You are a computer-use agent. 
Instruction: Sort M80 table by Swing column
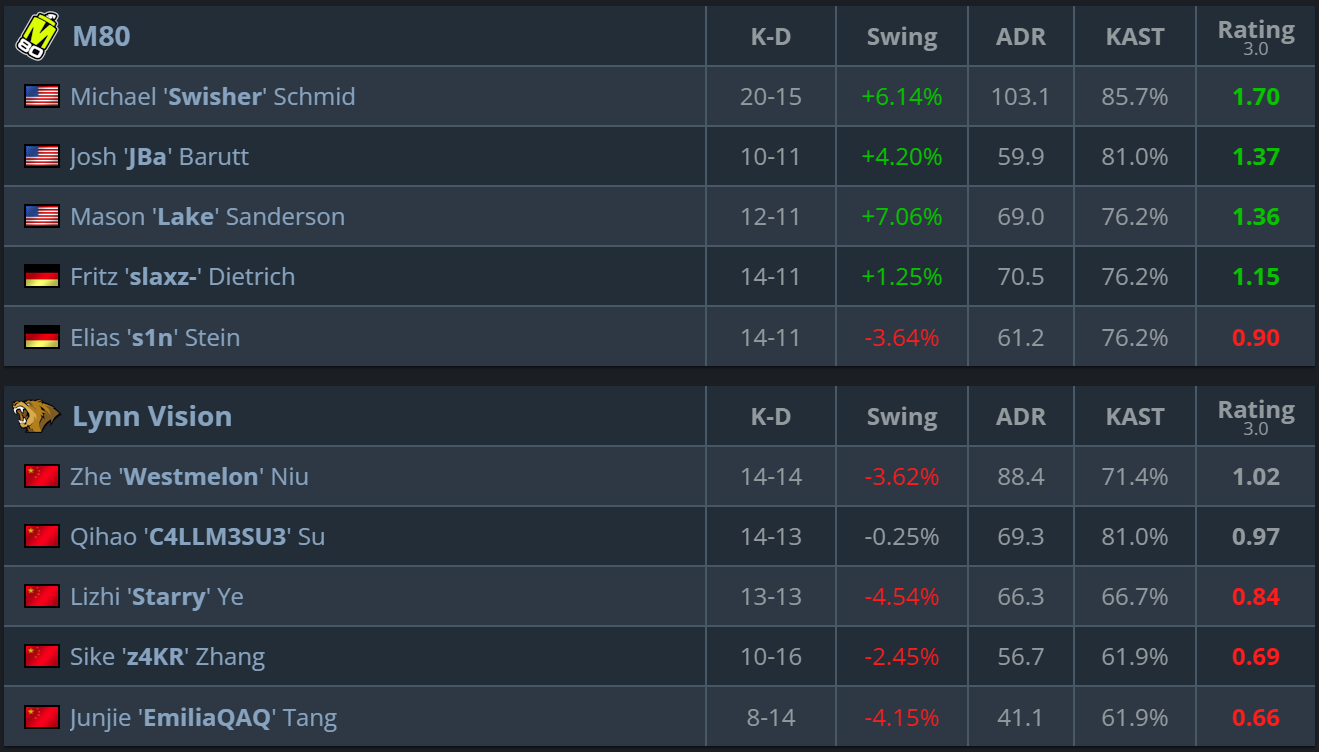pyautogui.click(x=902, y=37)
